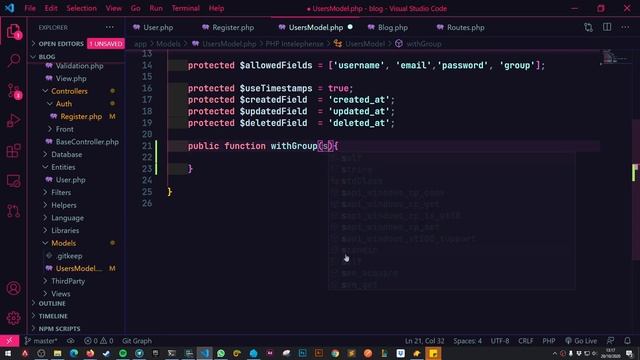Switch to the User.php tab

(x=153, y=27)
